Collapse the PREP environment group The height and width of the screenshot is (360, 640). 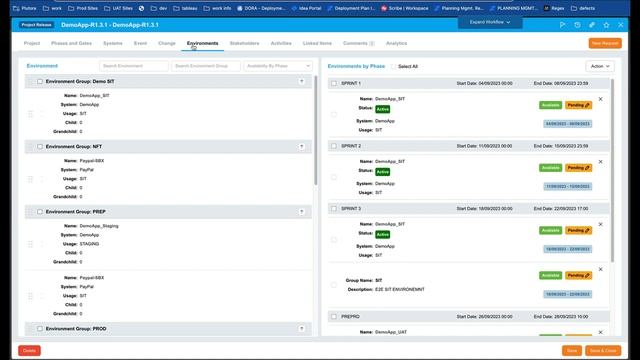click(302, 212)
